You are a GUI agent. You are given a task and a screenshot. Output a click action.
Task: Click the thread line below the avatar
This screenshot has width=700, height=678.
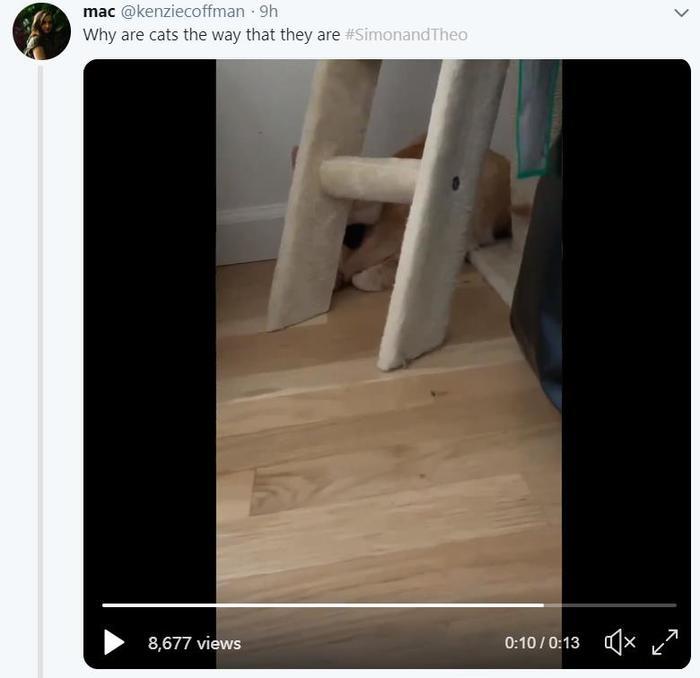click(41, 370)
